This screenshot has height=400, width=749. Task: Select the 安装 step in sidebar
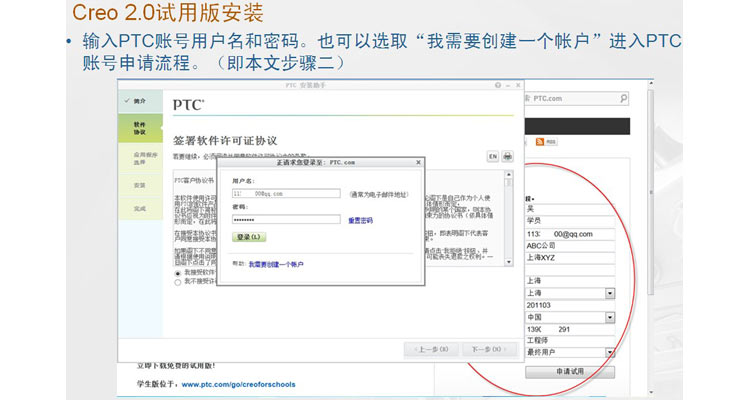140,185
